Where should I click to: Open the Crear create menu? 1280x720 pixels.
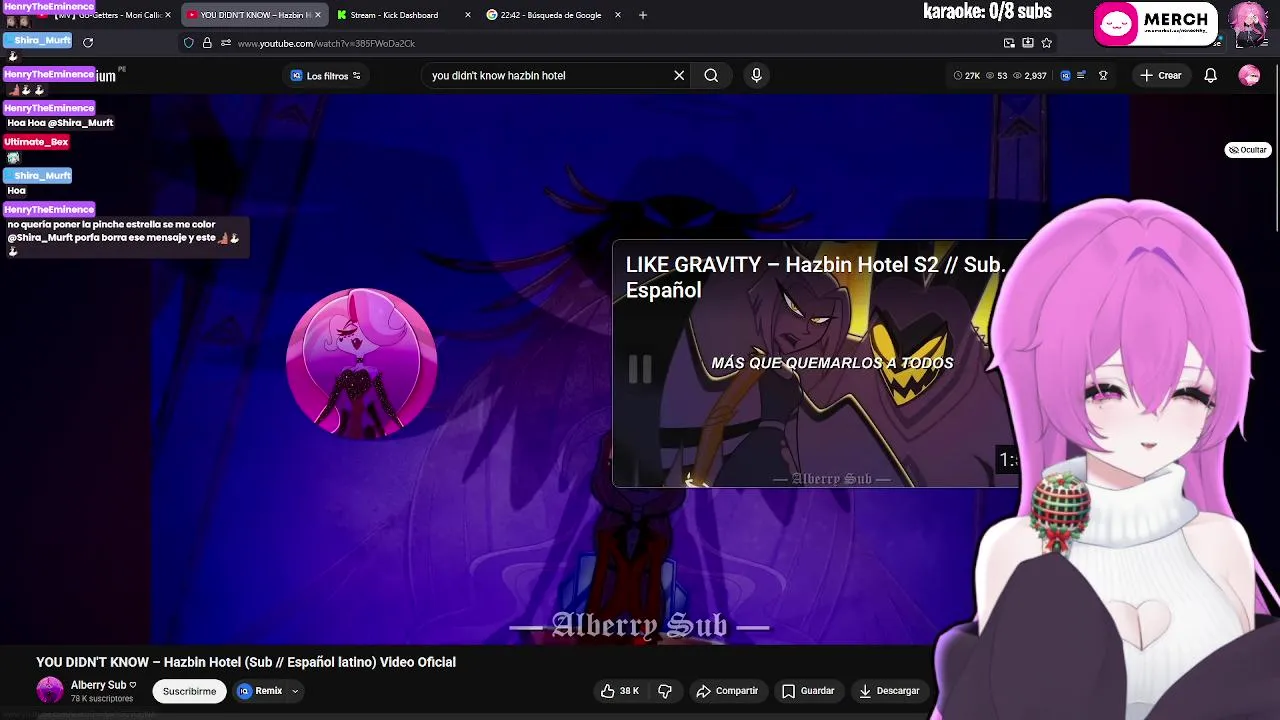(x=1161, y=76)
